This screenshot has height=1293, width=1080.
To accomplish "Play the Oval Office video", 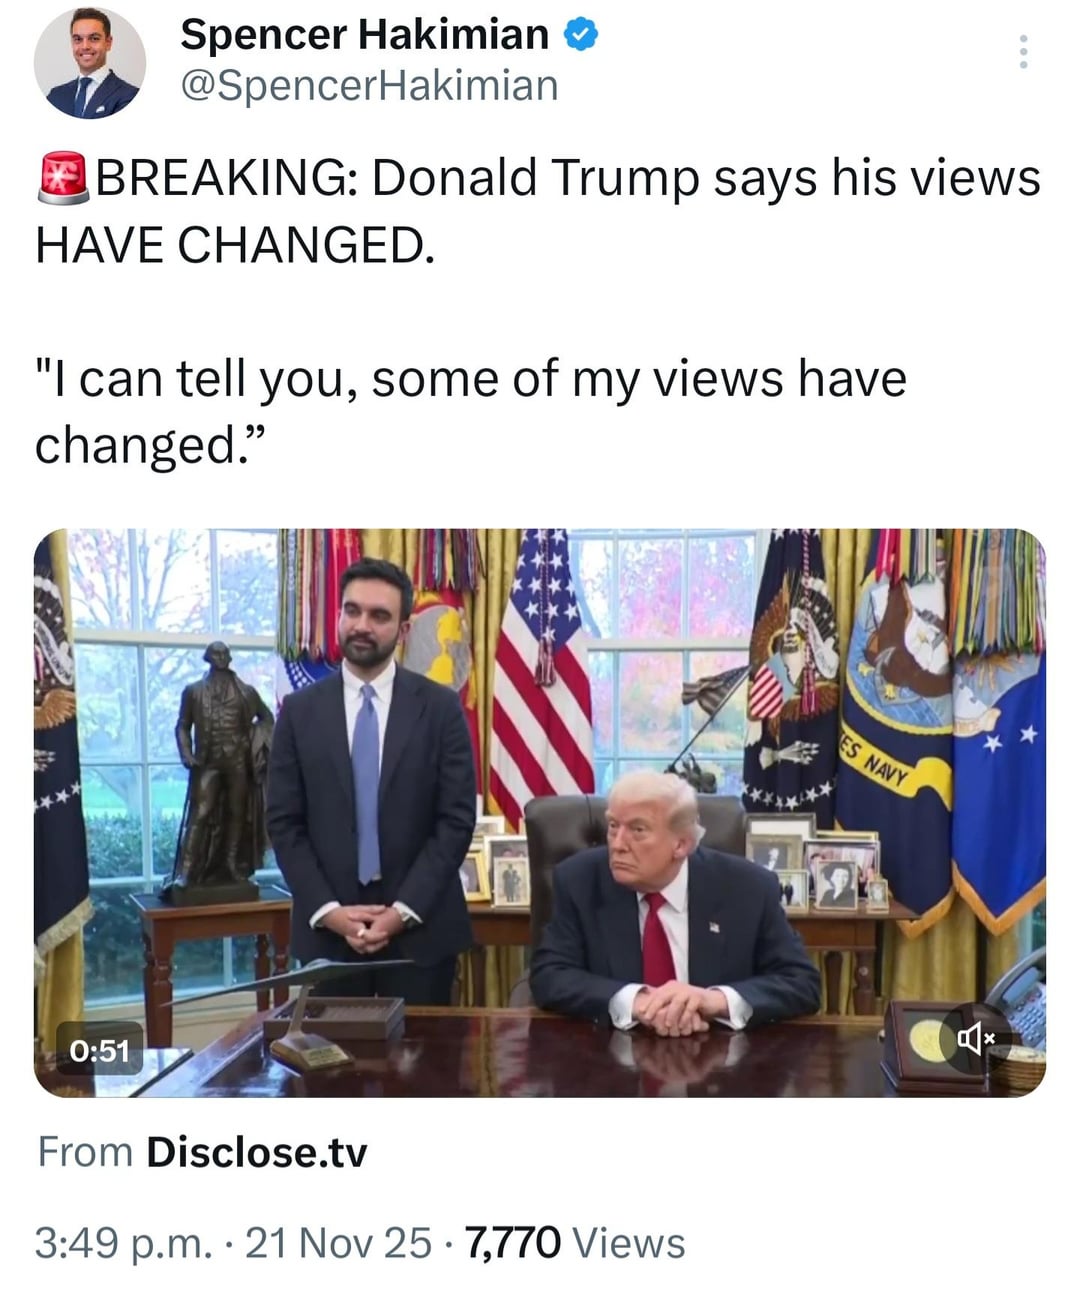I will [540, 813].
